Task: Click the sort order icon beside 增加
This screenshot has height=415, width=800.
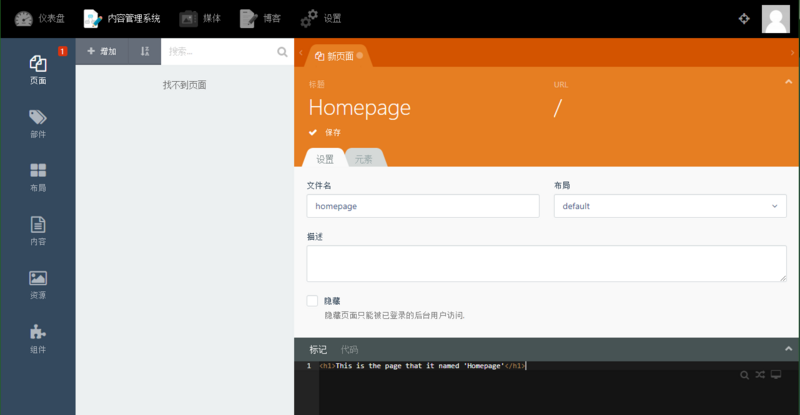Action: coord(145,51)
